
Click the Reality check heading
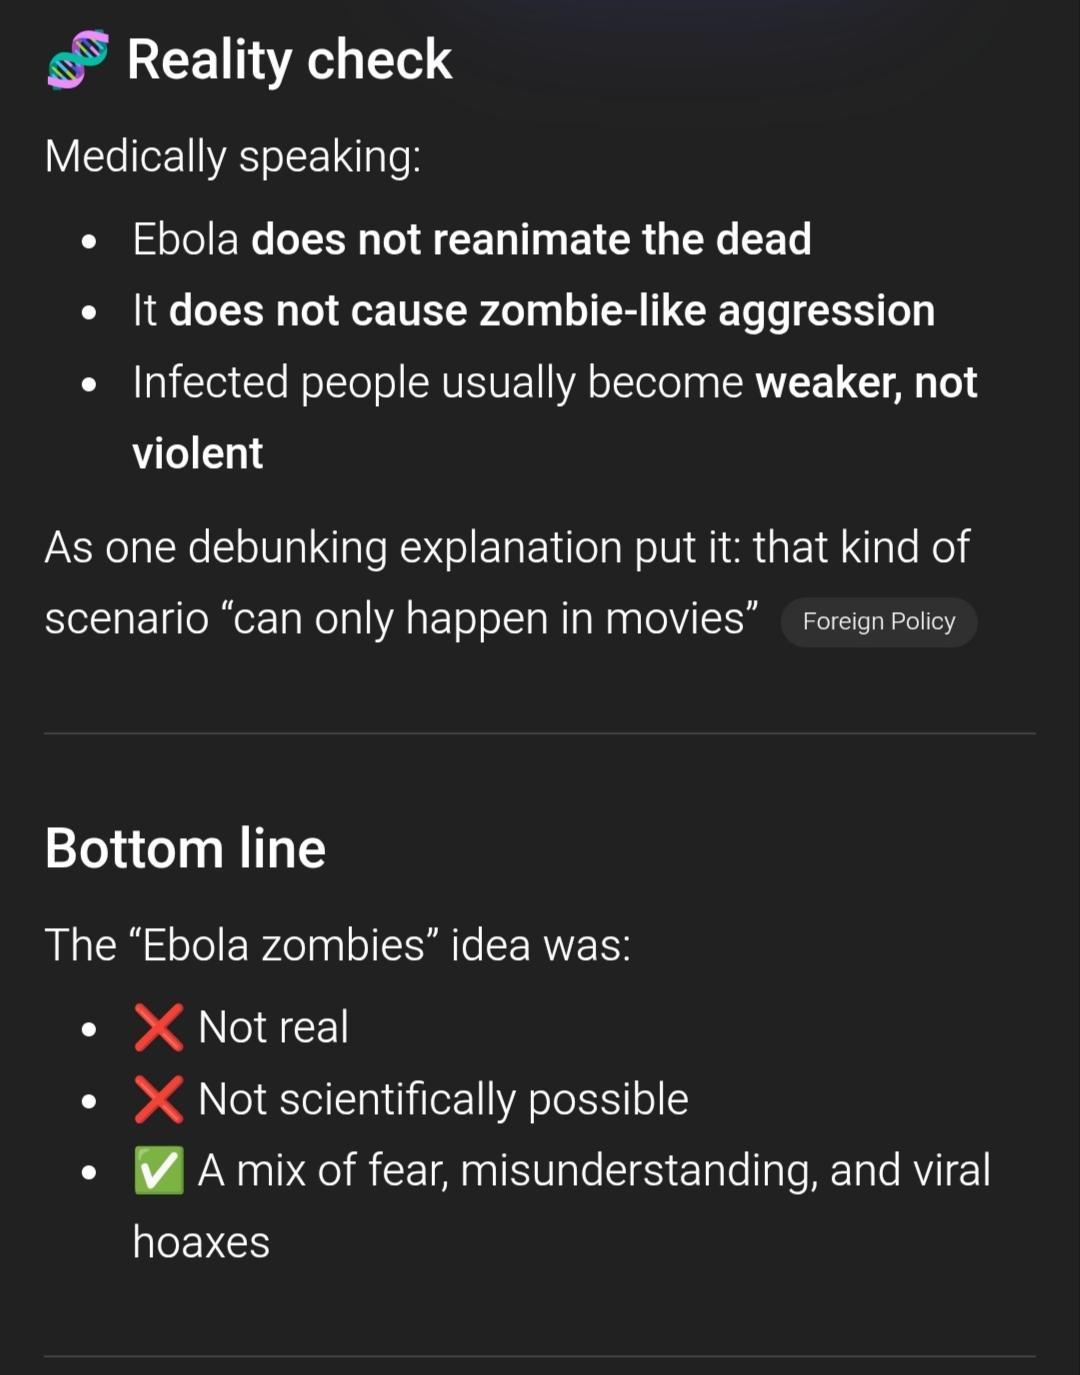click(289, 60)
